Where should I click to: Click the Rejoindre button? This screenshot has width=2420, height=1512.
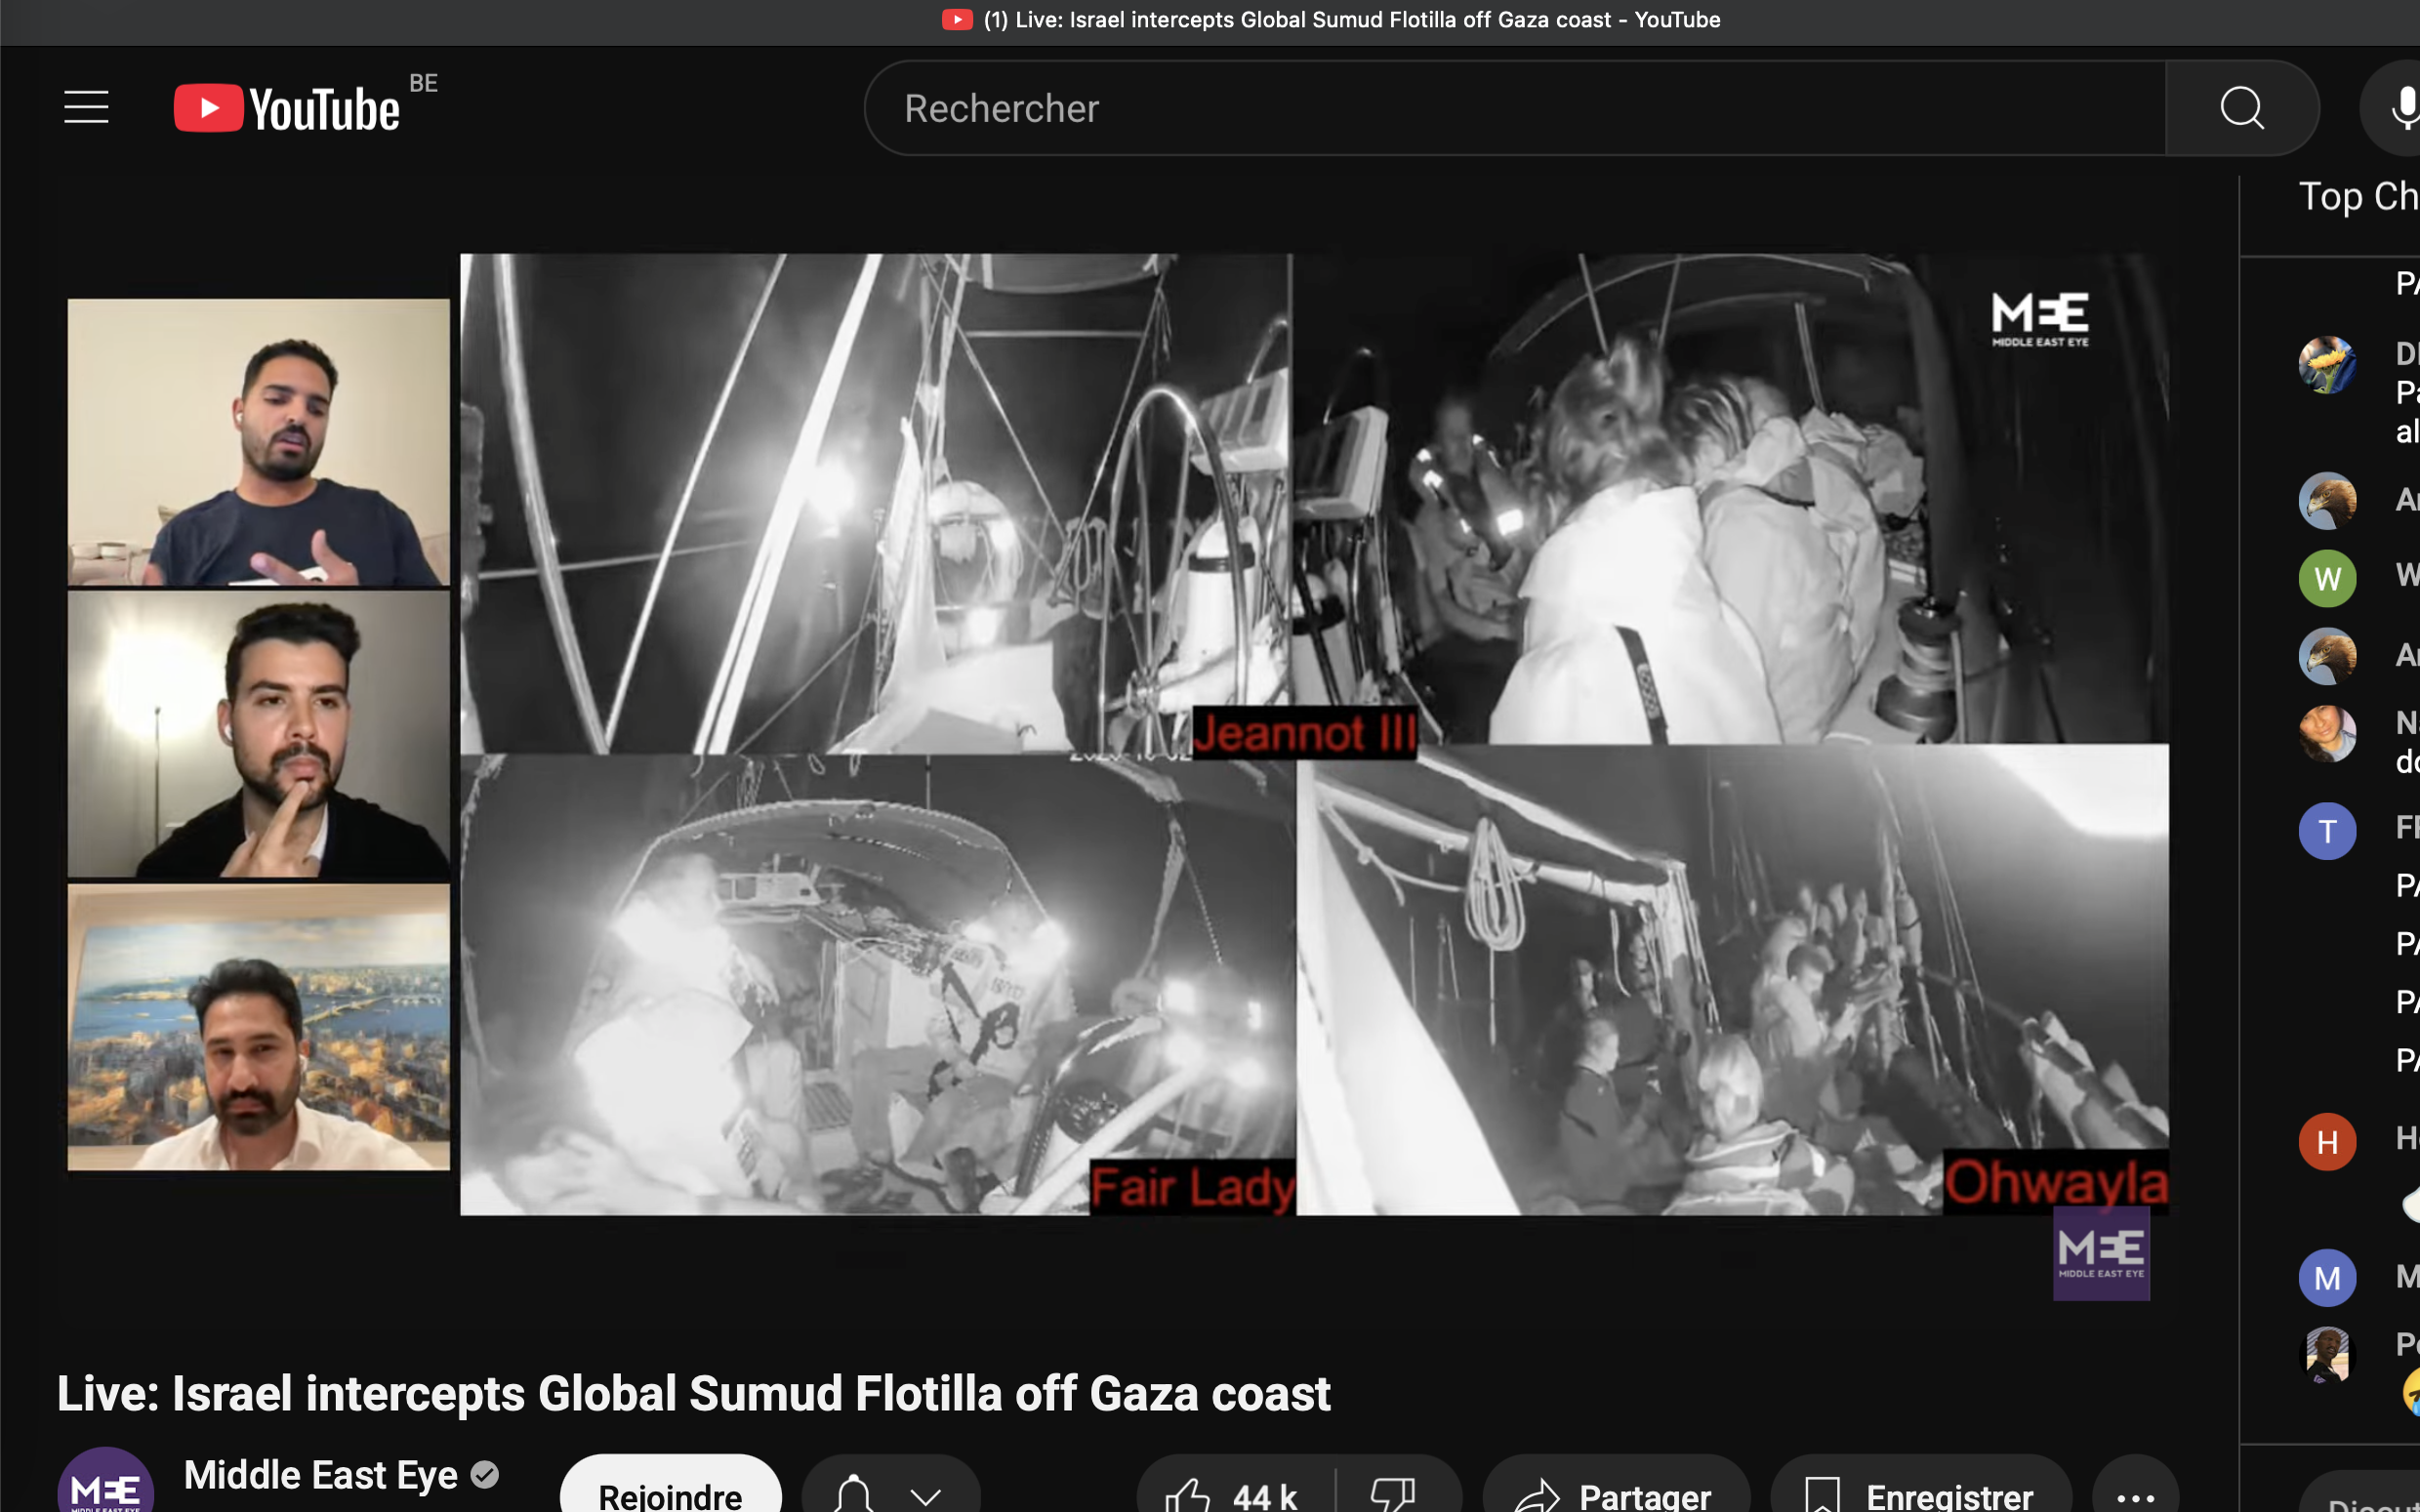670,1495
